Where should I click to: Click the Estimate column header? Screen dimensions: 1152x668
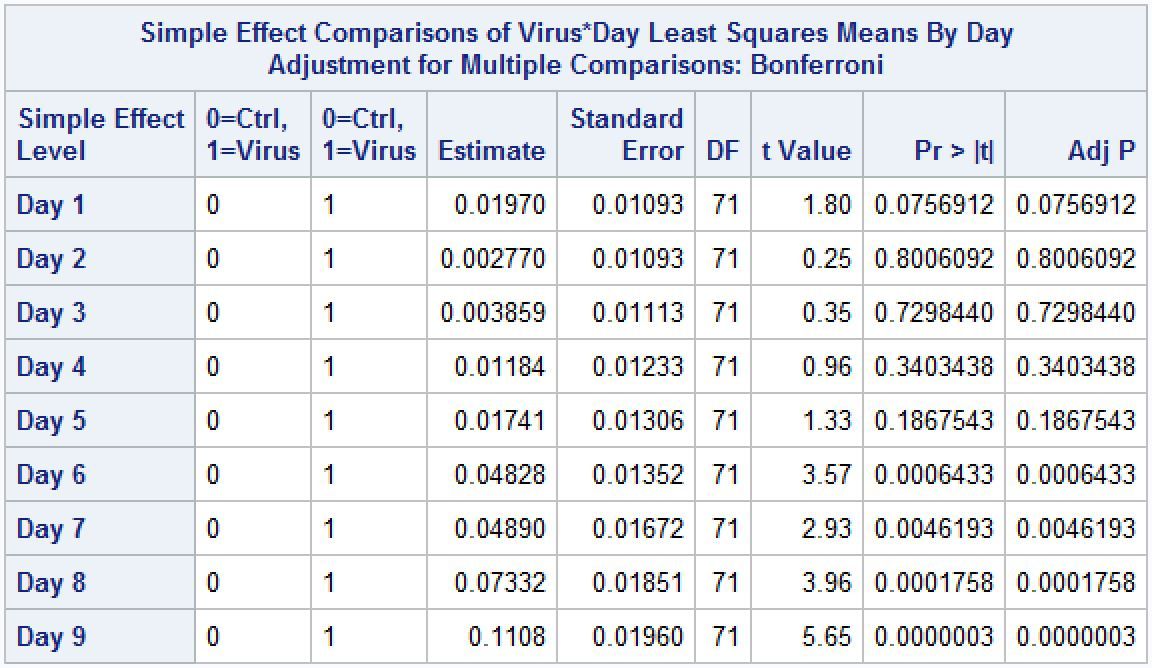tap(491, 151)
